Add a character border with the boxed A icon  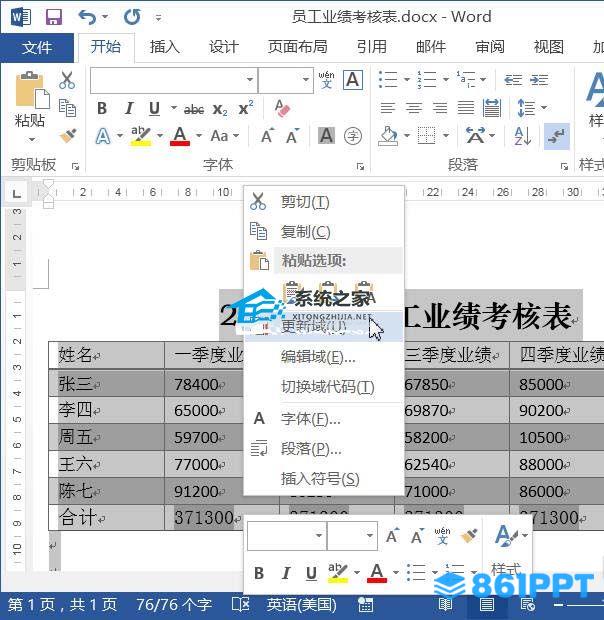[353, 80]
